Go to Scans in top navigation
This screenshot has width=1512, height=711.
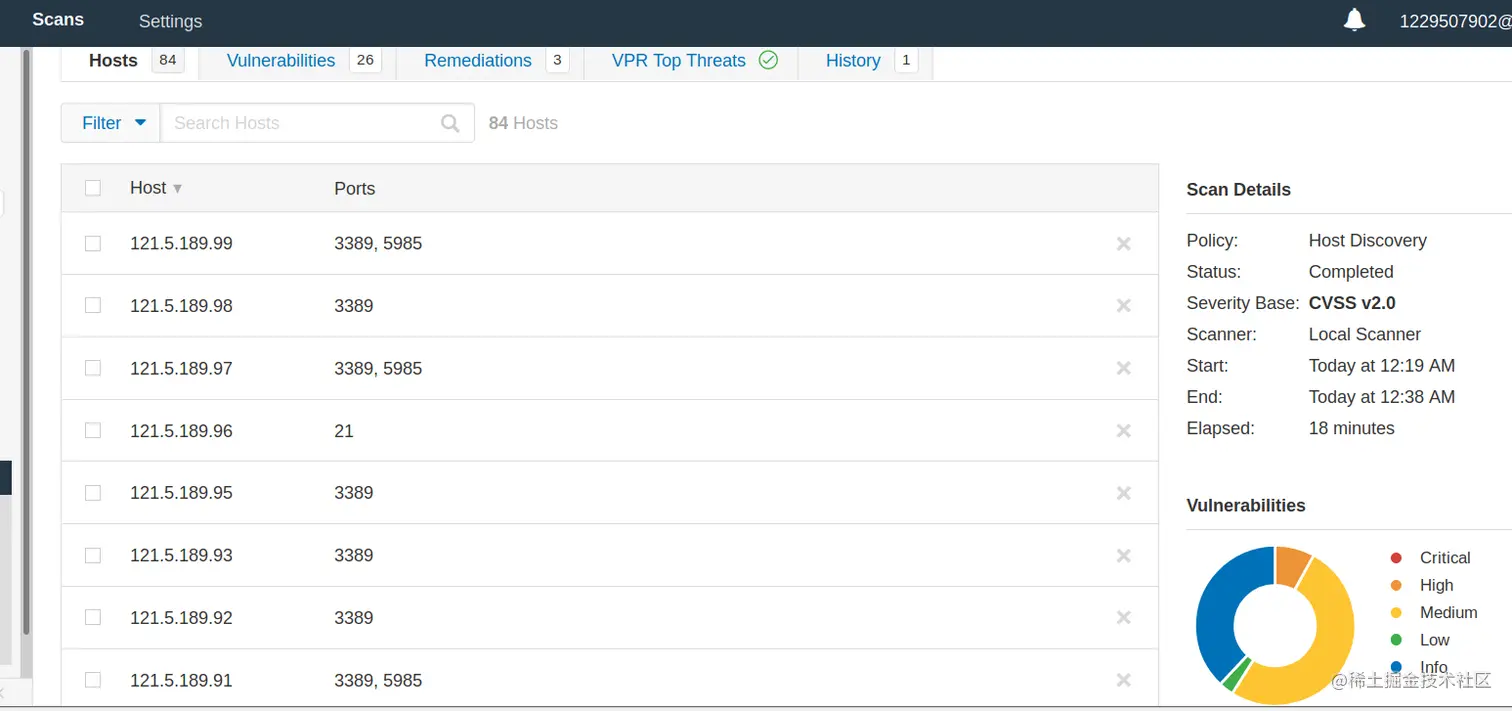pos(58,20)
